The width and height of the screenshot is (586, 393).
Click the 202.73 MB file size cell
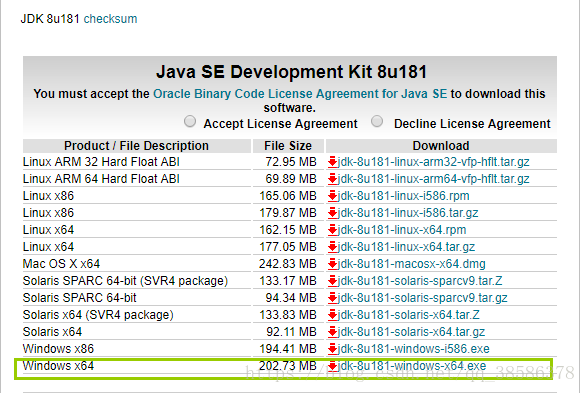tap(288, 366)
